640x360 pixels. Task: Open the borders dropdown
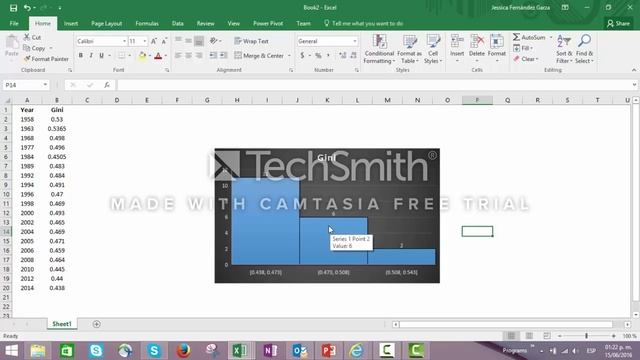pos(130,56)
